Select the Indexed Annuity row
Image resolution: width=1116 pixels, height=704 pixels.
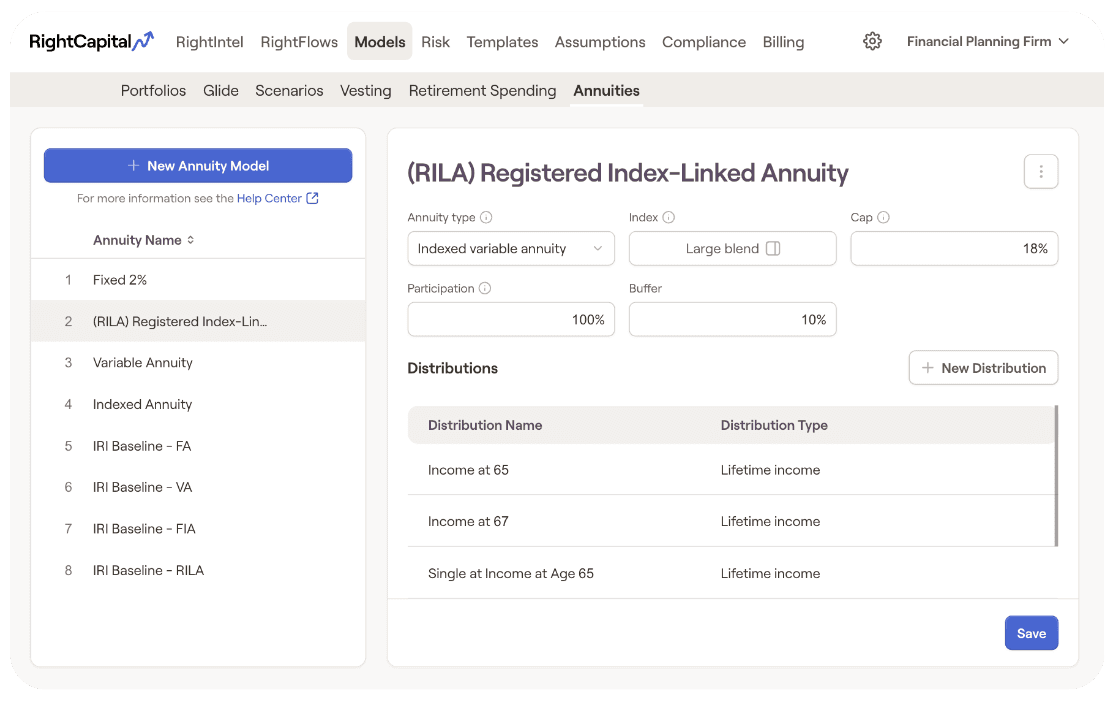(x=198, y=404)
